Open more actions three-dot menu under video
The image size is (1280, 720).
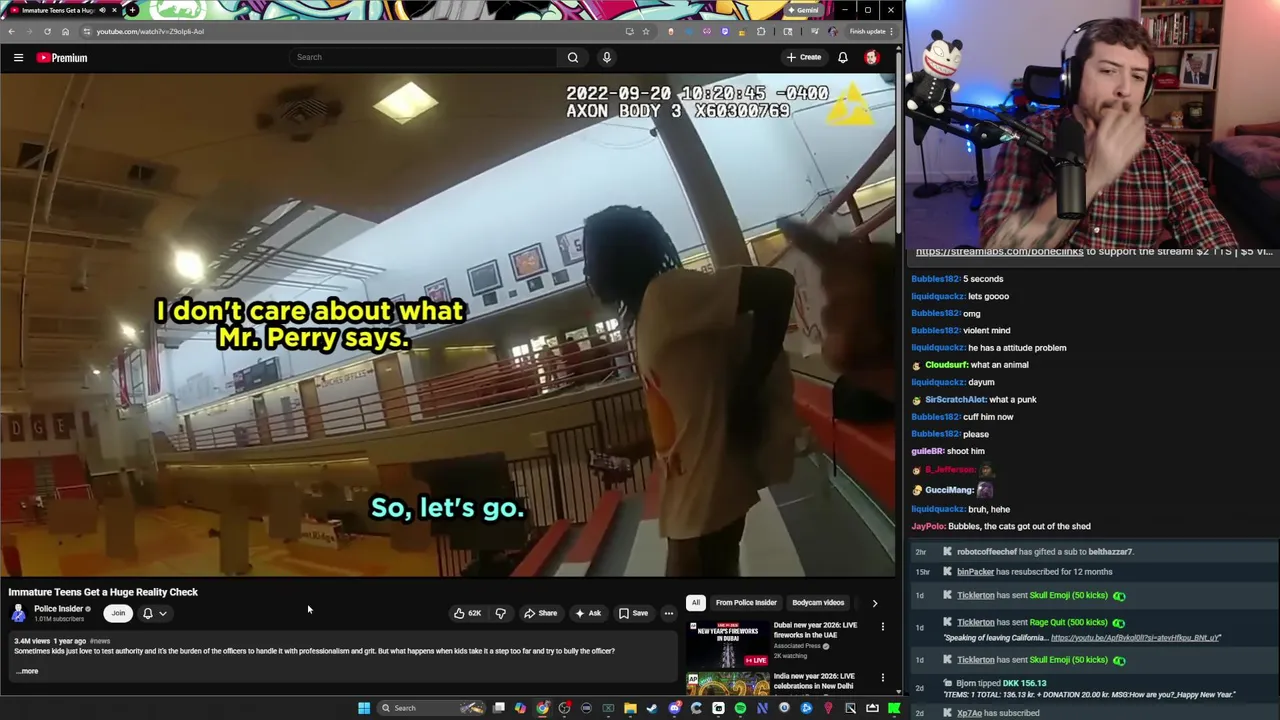pyautogui.click(x=669, y=613)
